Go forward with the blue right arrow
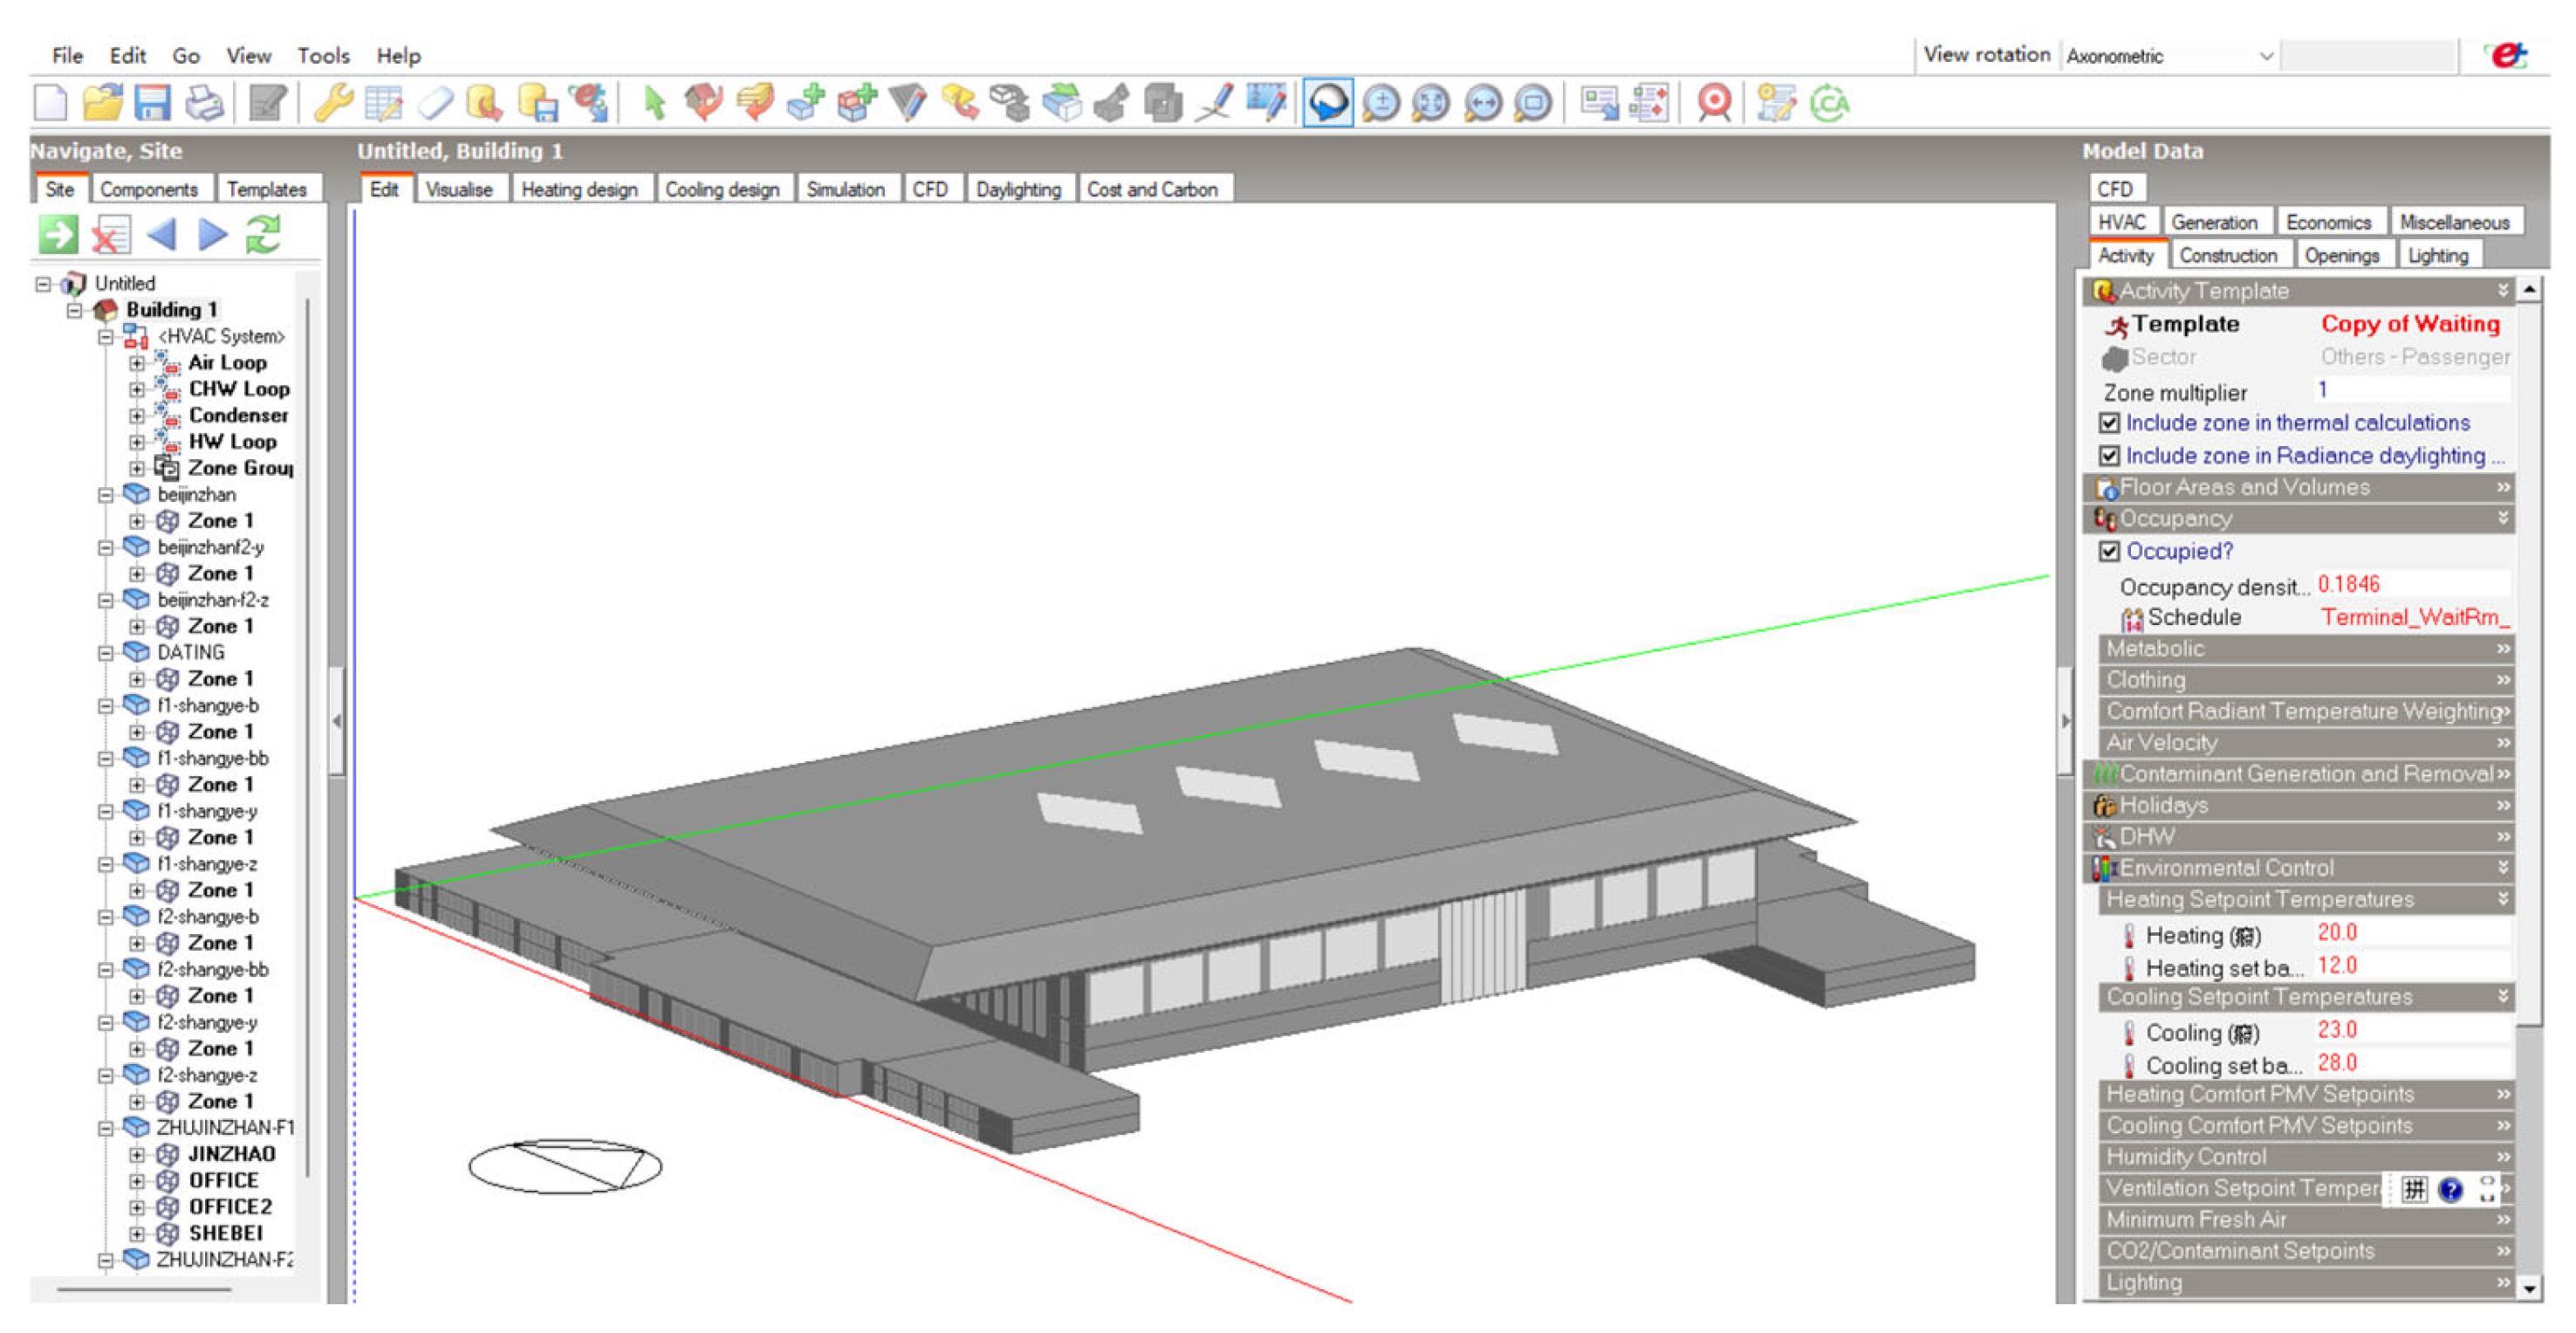The image size is (2576, 1333). coord(212,235)
